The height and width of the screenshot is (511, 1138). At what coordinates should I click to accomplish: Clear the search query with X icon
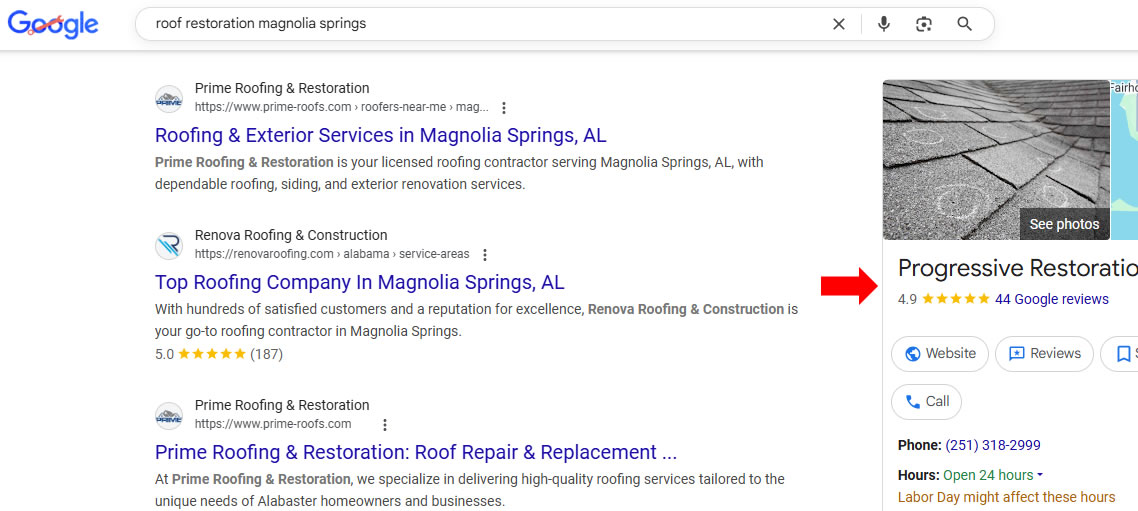(839, 24)
